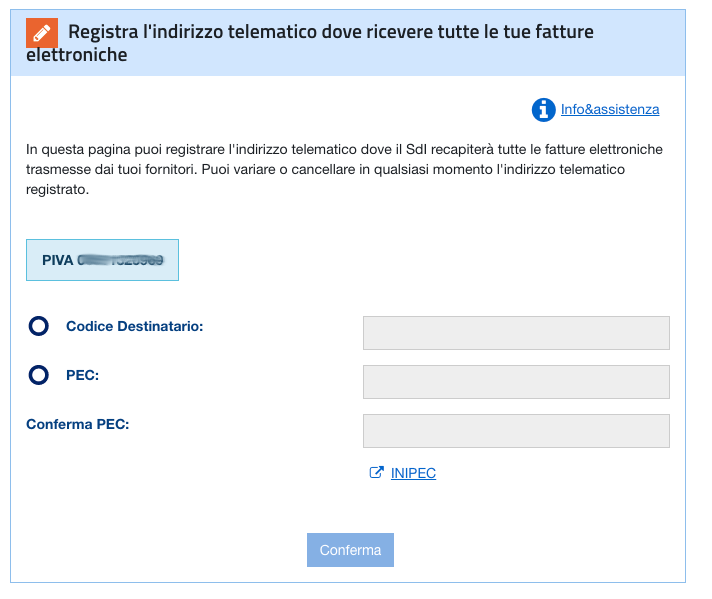This screenshot has height=599, width=712.
Task: Click the Codice Destinatario input field
Action: (x=516, y=333)
